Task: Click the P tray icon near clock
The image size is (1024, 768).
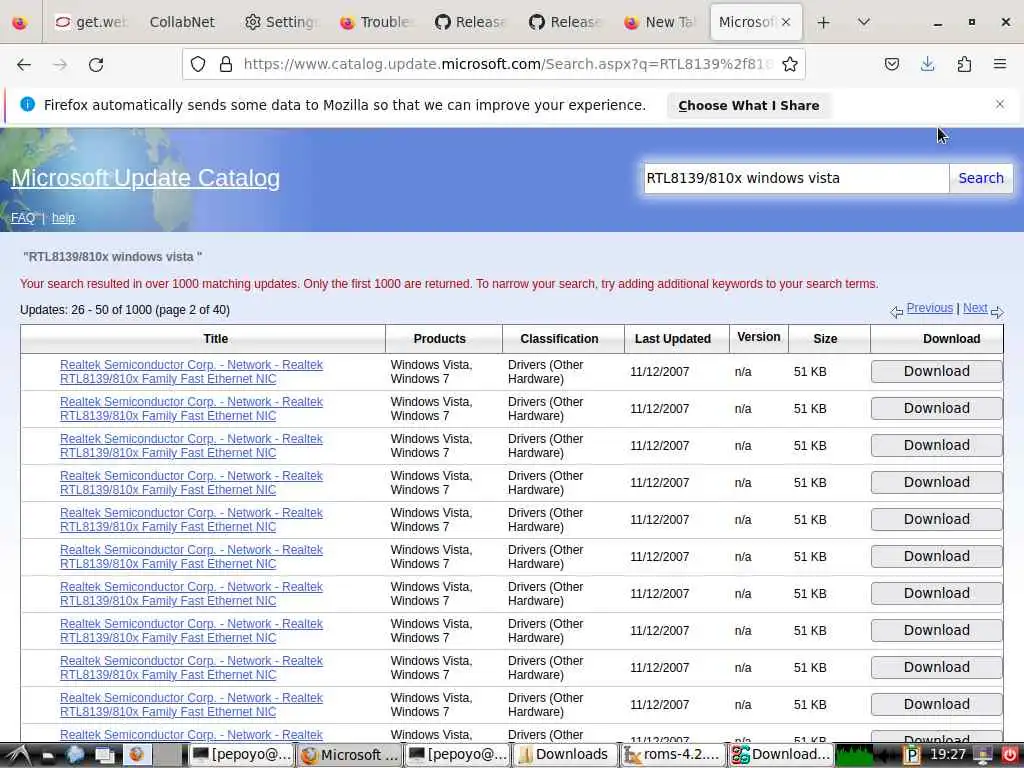Action: (x=912, y=756)
